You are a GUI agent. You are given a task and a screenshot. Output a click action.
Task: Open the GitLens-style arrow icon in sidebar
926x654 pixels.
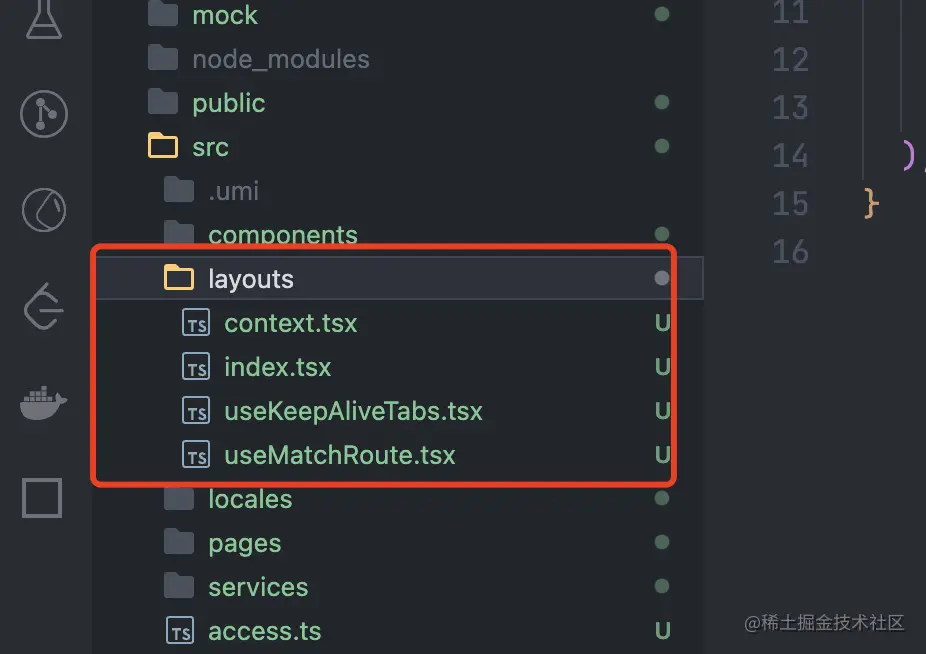click(44, 306)
